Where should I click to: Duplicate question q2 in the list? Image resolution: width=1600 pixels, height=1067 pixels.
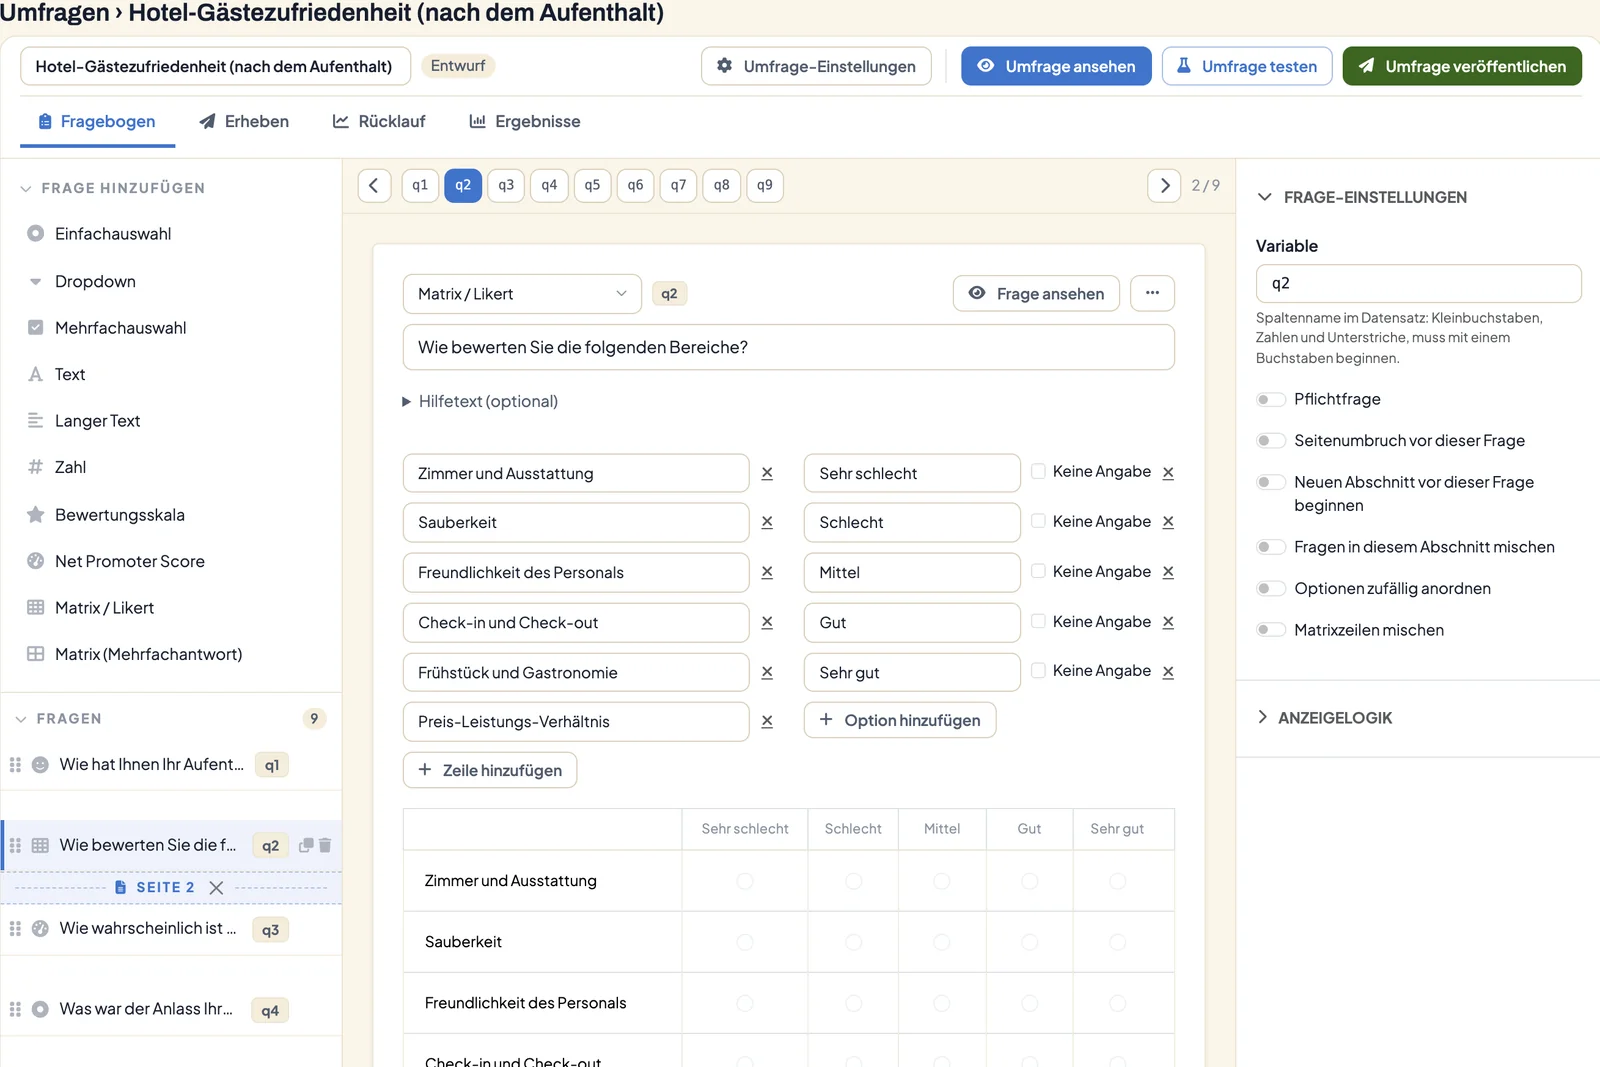click(306, 845)
